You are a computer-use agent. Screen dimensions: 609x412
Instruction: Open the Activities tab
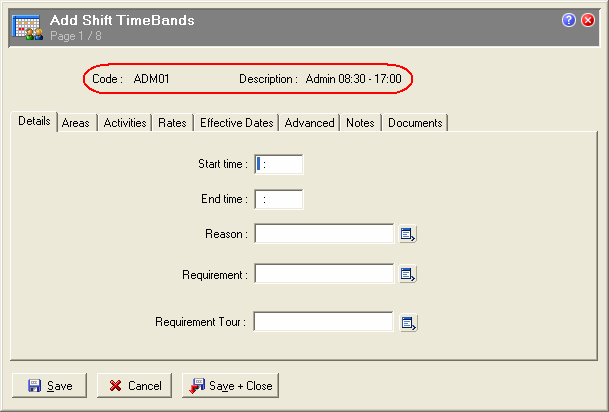(x=125, y=123)
